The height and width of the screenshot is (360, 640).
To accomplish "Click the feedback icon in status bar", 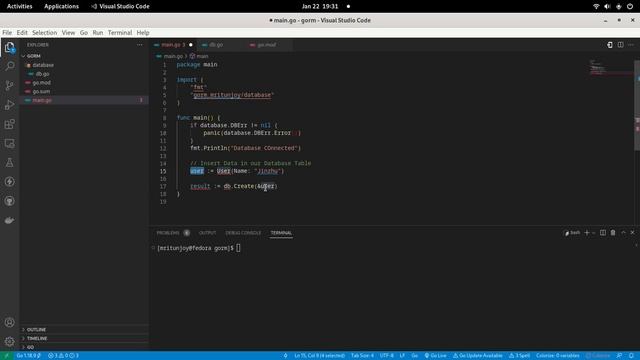I will (x=619, y=356).
